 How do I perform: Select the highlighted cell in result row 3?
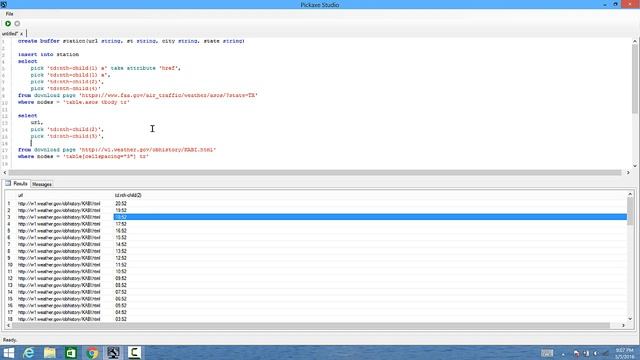point(370,217)
